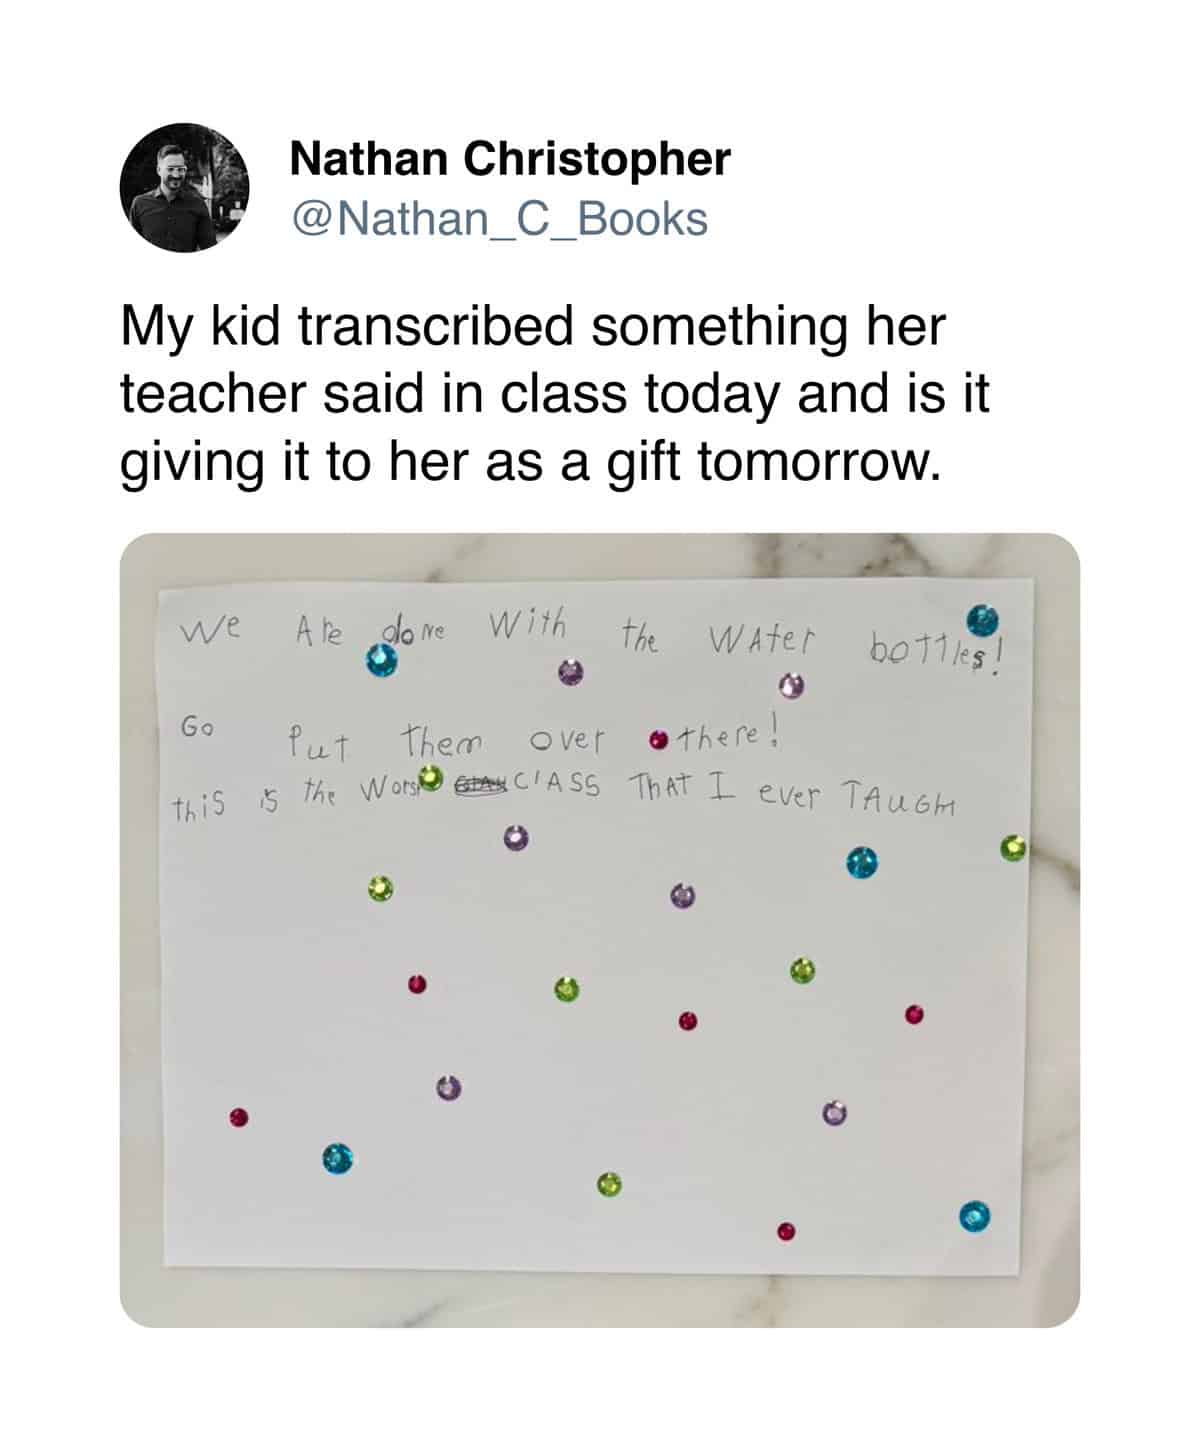
Task: Click the "Nathan Christopher" display name
Action: (510, 159)
